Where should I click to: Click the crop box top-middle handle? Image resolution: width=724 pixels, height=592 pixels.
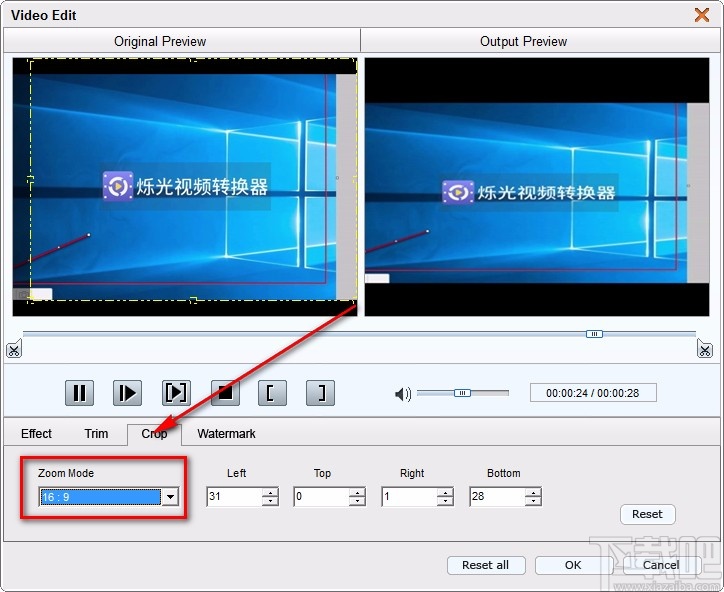tap(193, 59)
